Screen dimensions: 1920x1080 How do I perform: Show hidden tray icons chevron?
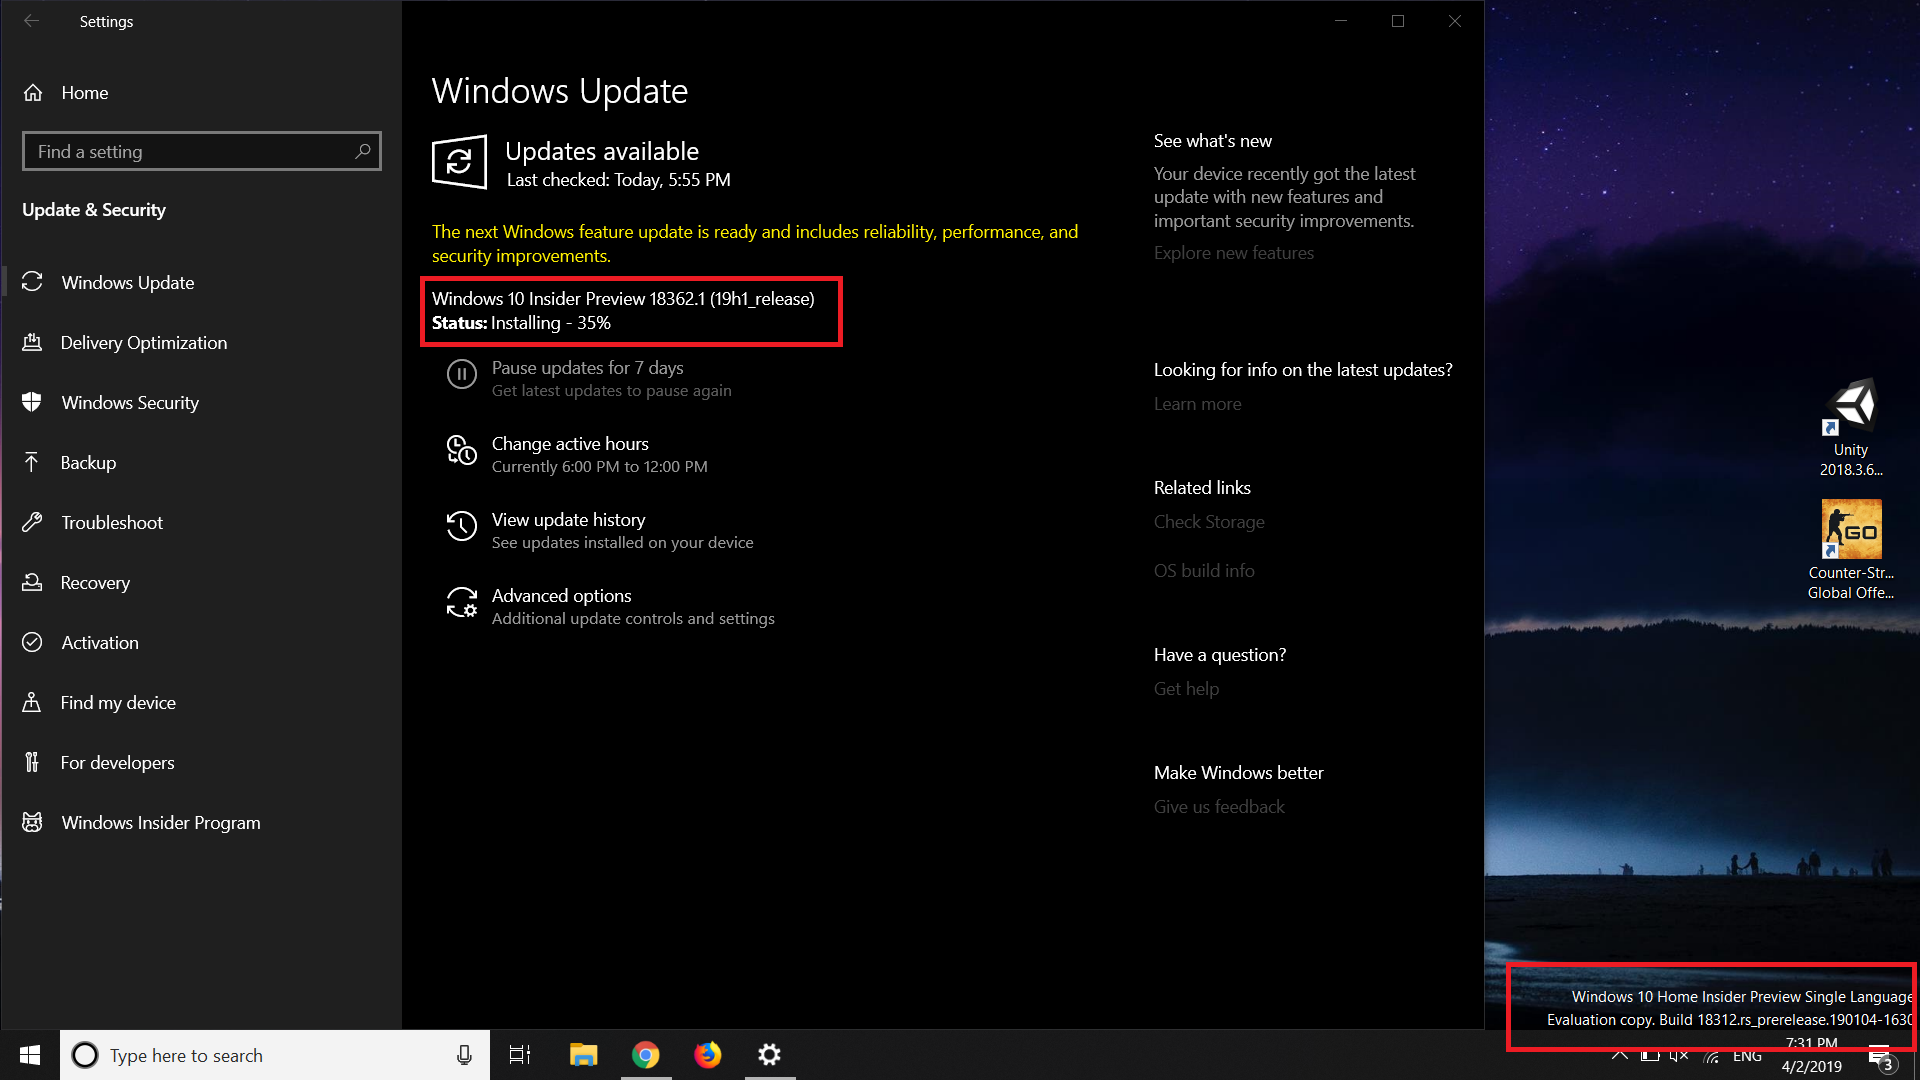point(1619,1057)
